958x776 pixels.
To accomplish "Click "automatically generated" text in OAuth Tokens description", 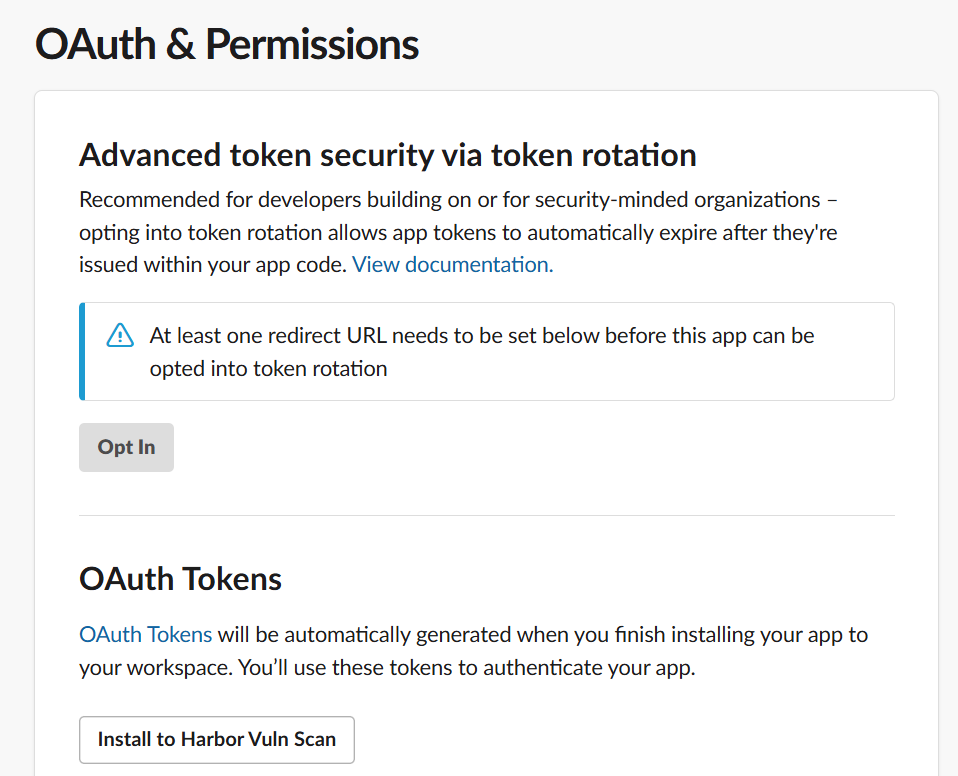I will (x=398, y=634).
